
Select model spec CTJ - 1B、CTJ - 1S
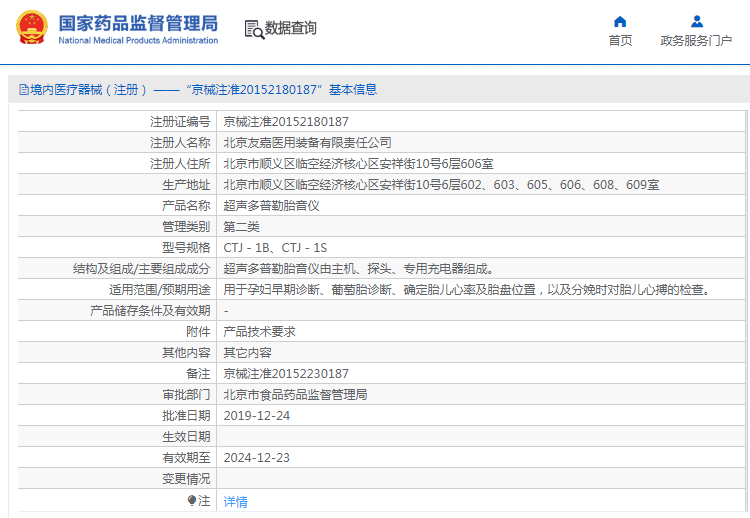point(275,248)
